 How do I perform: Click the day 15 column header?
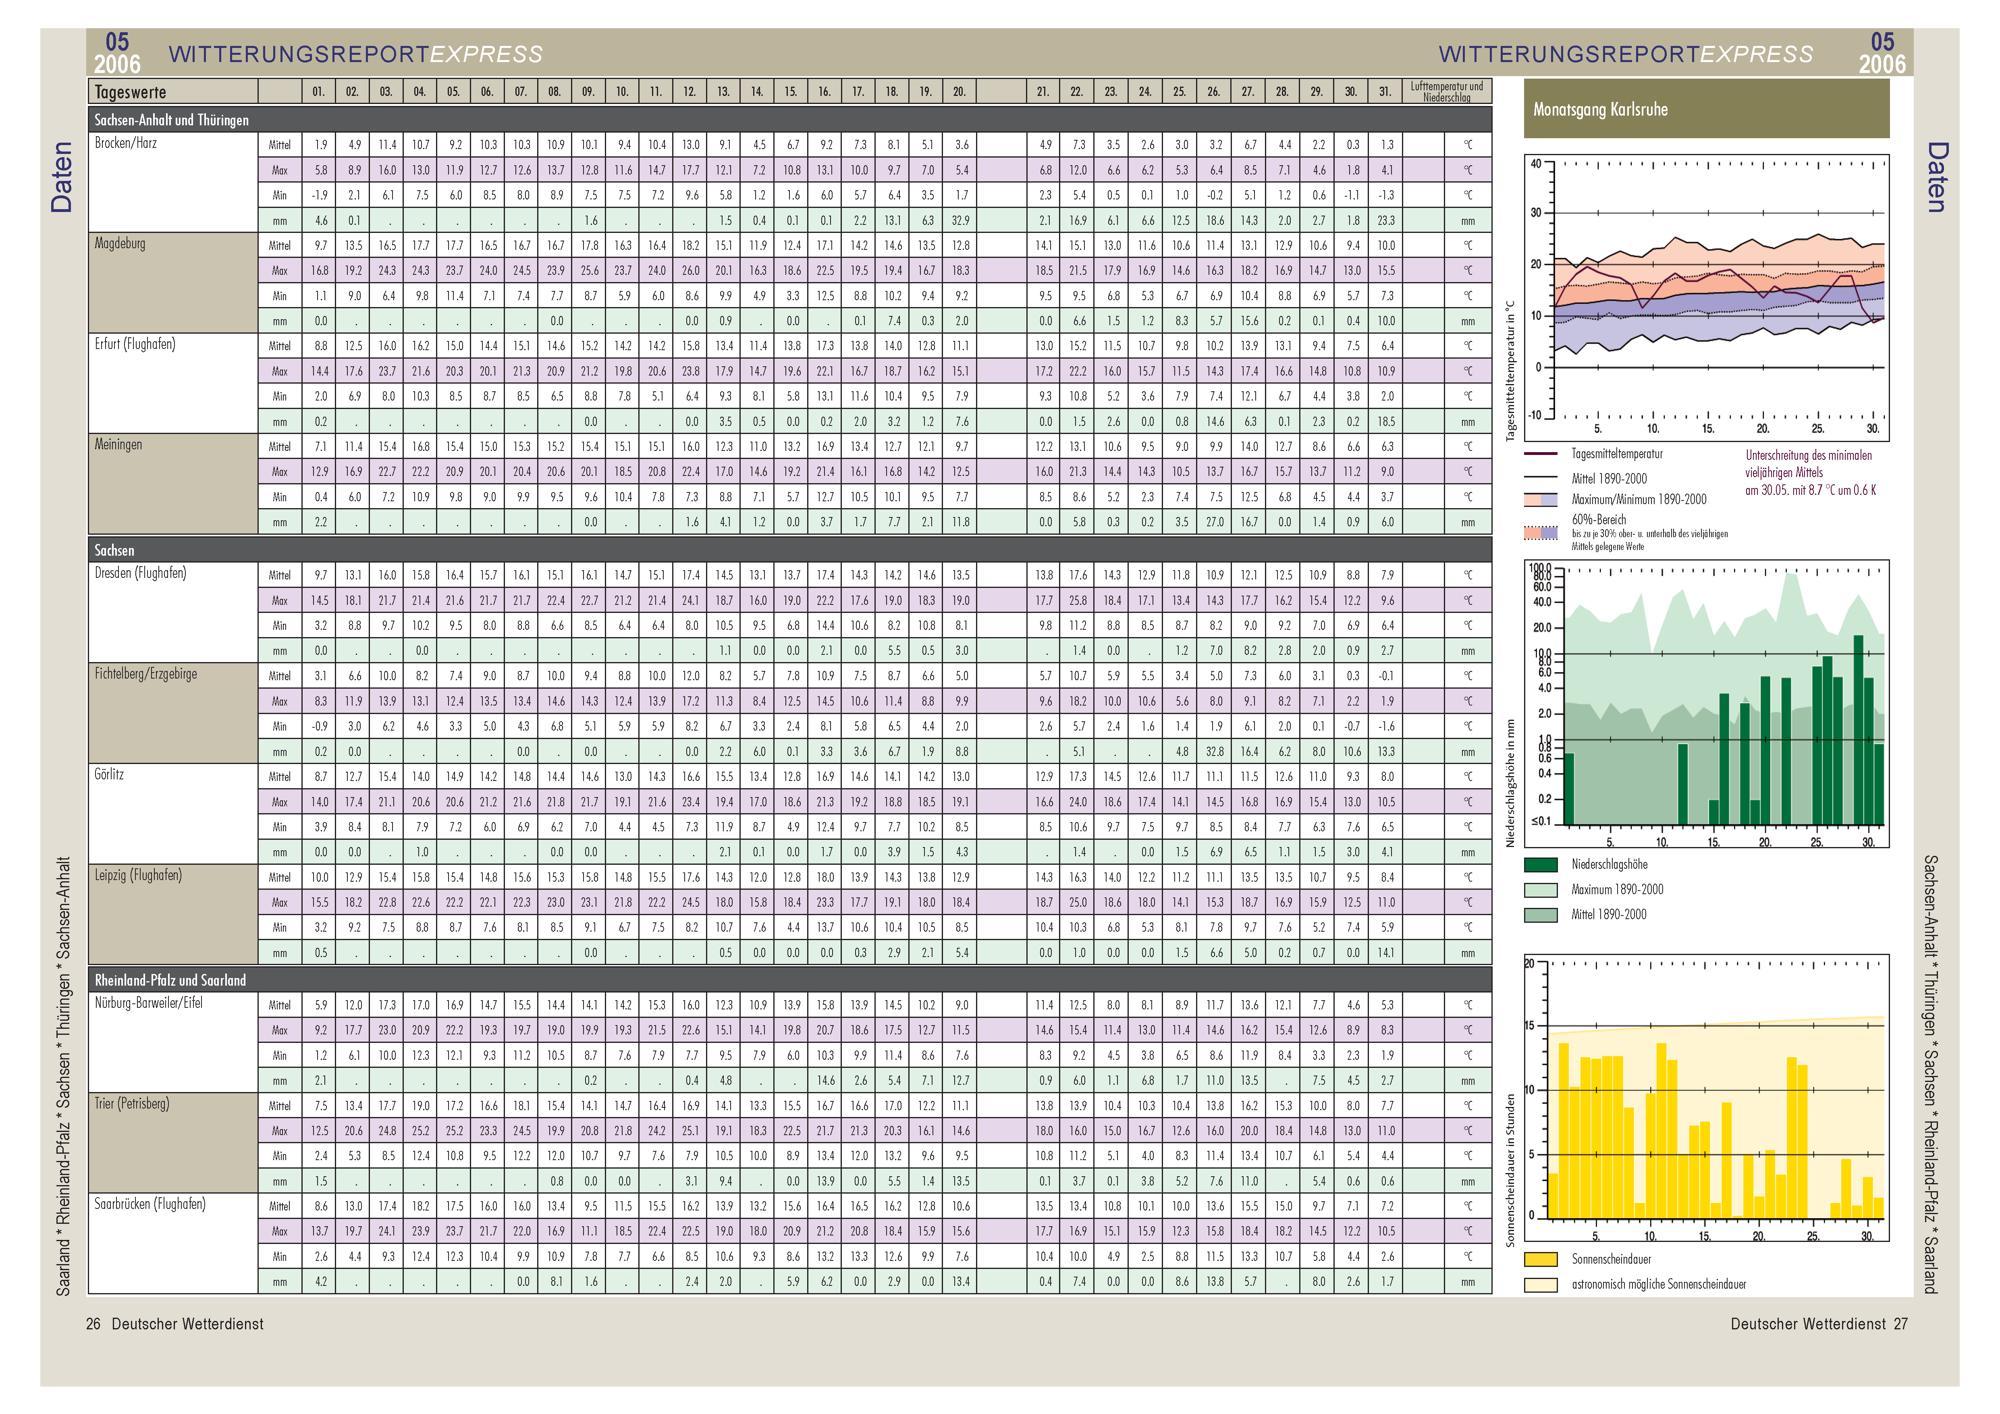(790, 92)
